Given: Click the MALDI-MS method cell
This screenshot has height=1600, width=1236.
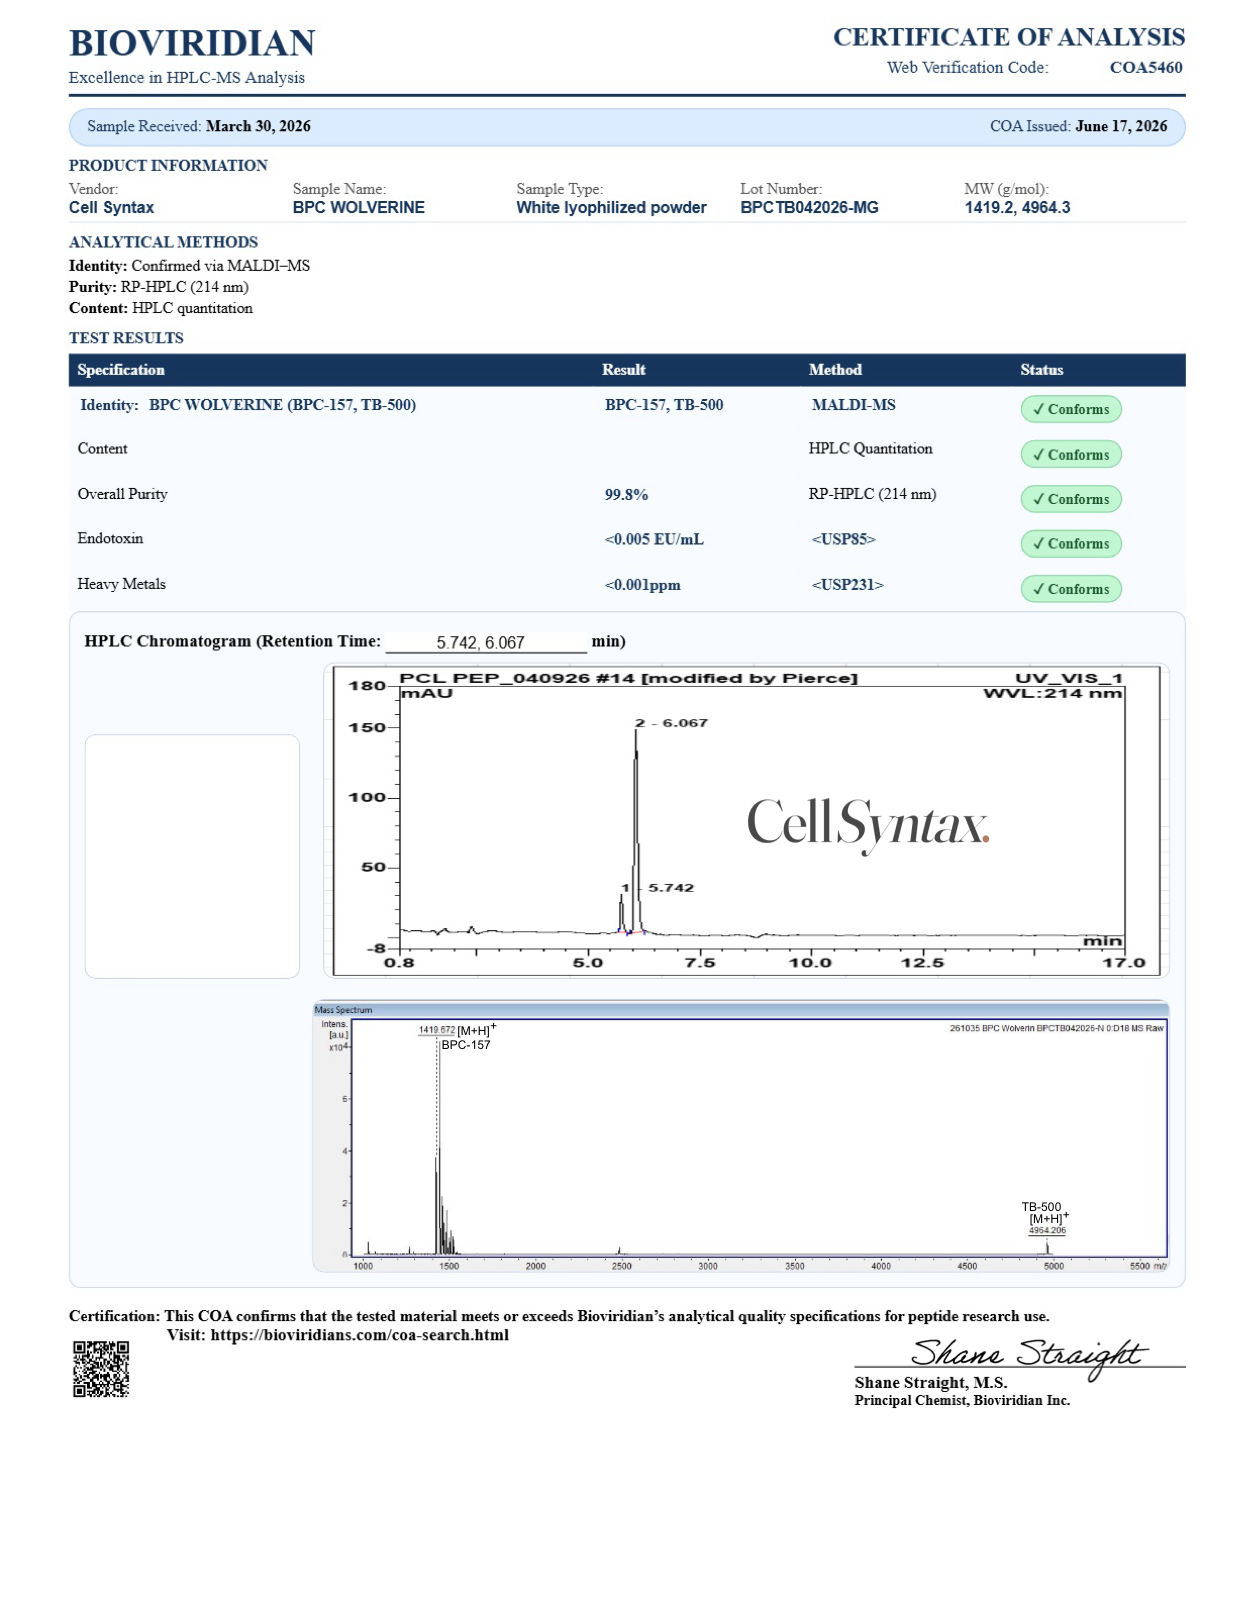Looking at the screenshot, I should [853, 405].
